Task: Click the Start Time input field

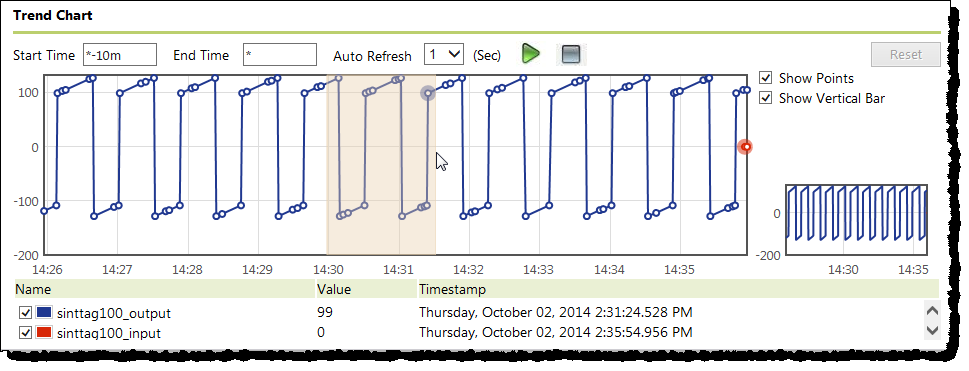Action: tap(119, 54)
